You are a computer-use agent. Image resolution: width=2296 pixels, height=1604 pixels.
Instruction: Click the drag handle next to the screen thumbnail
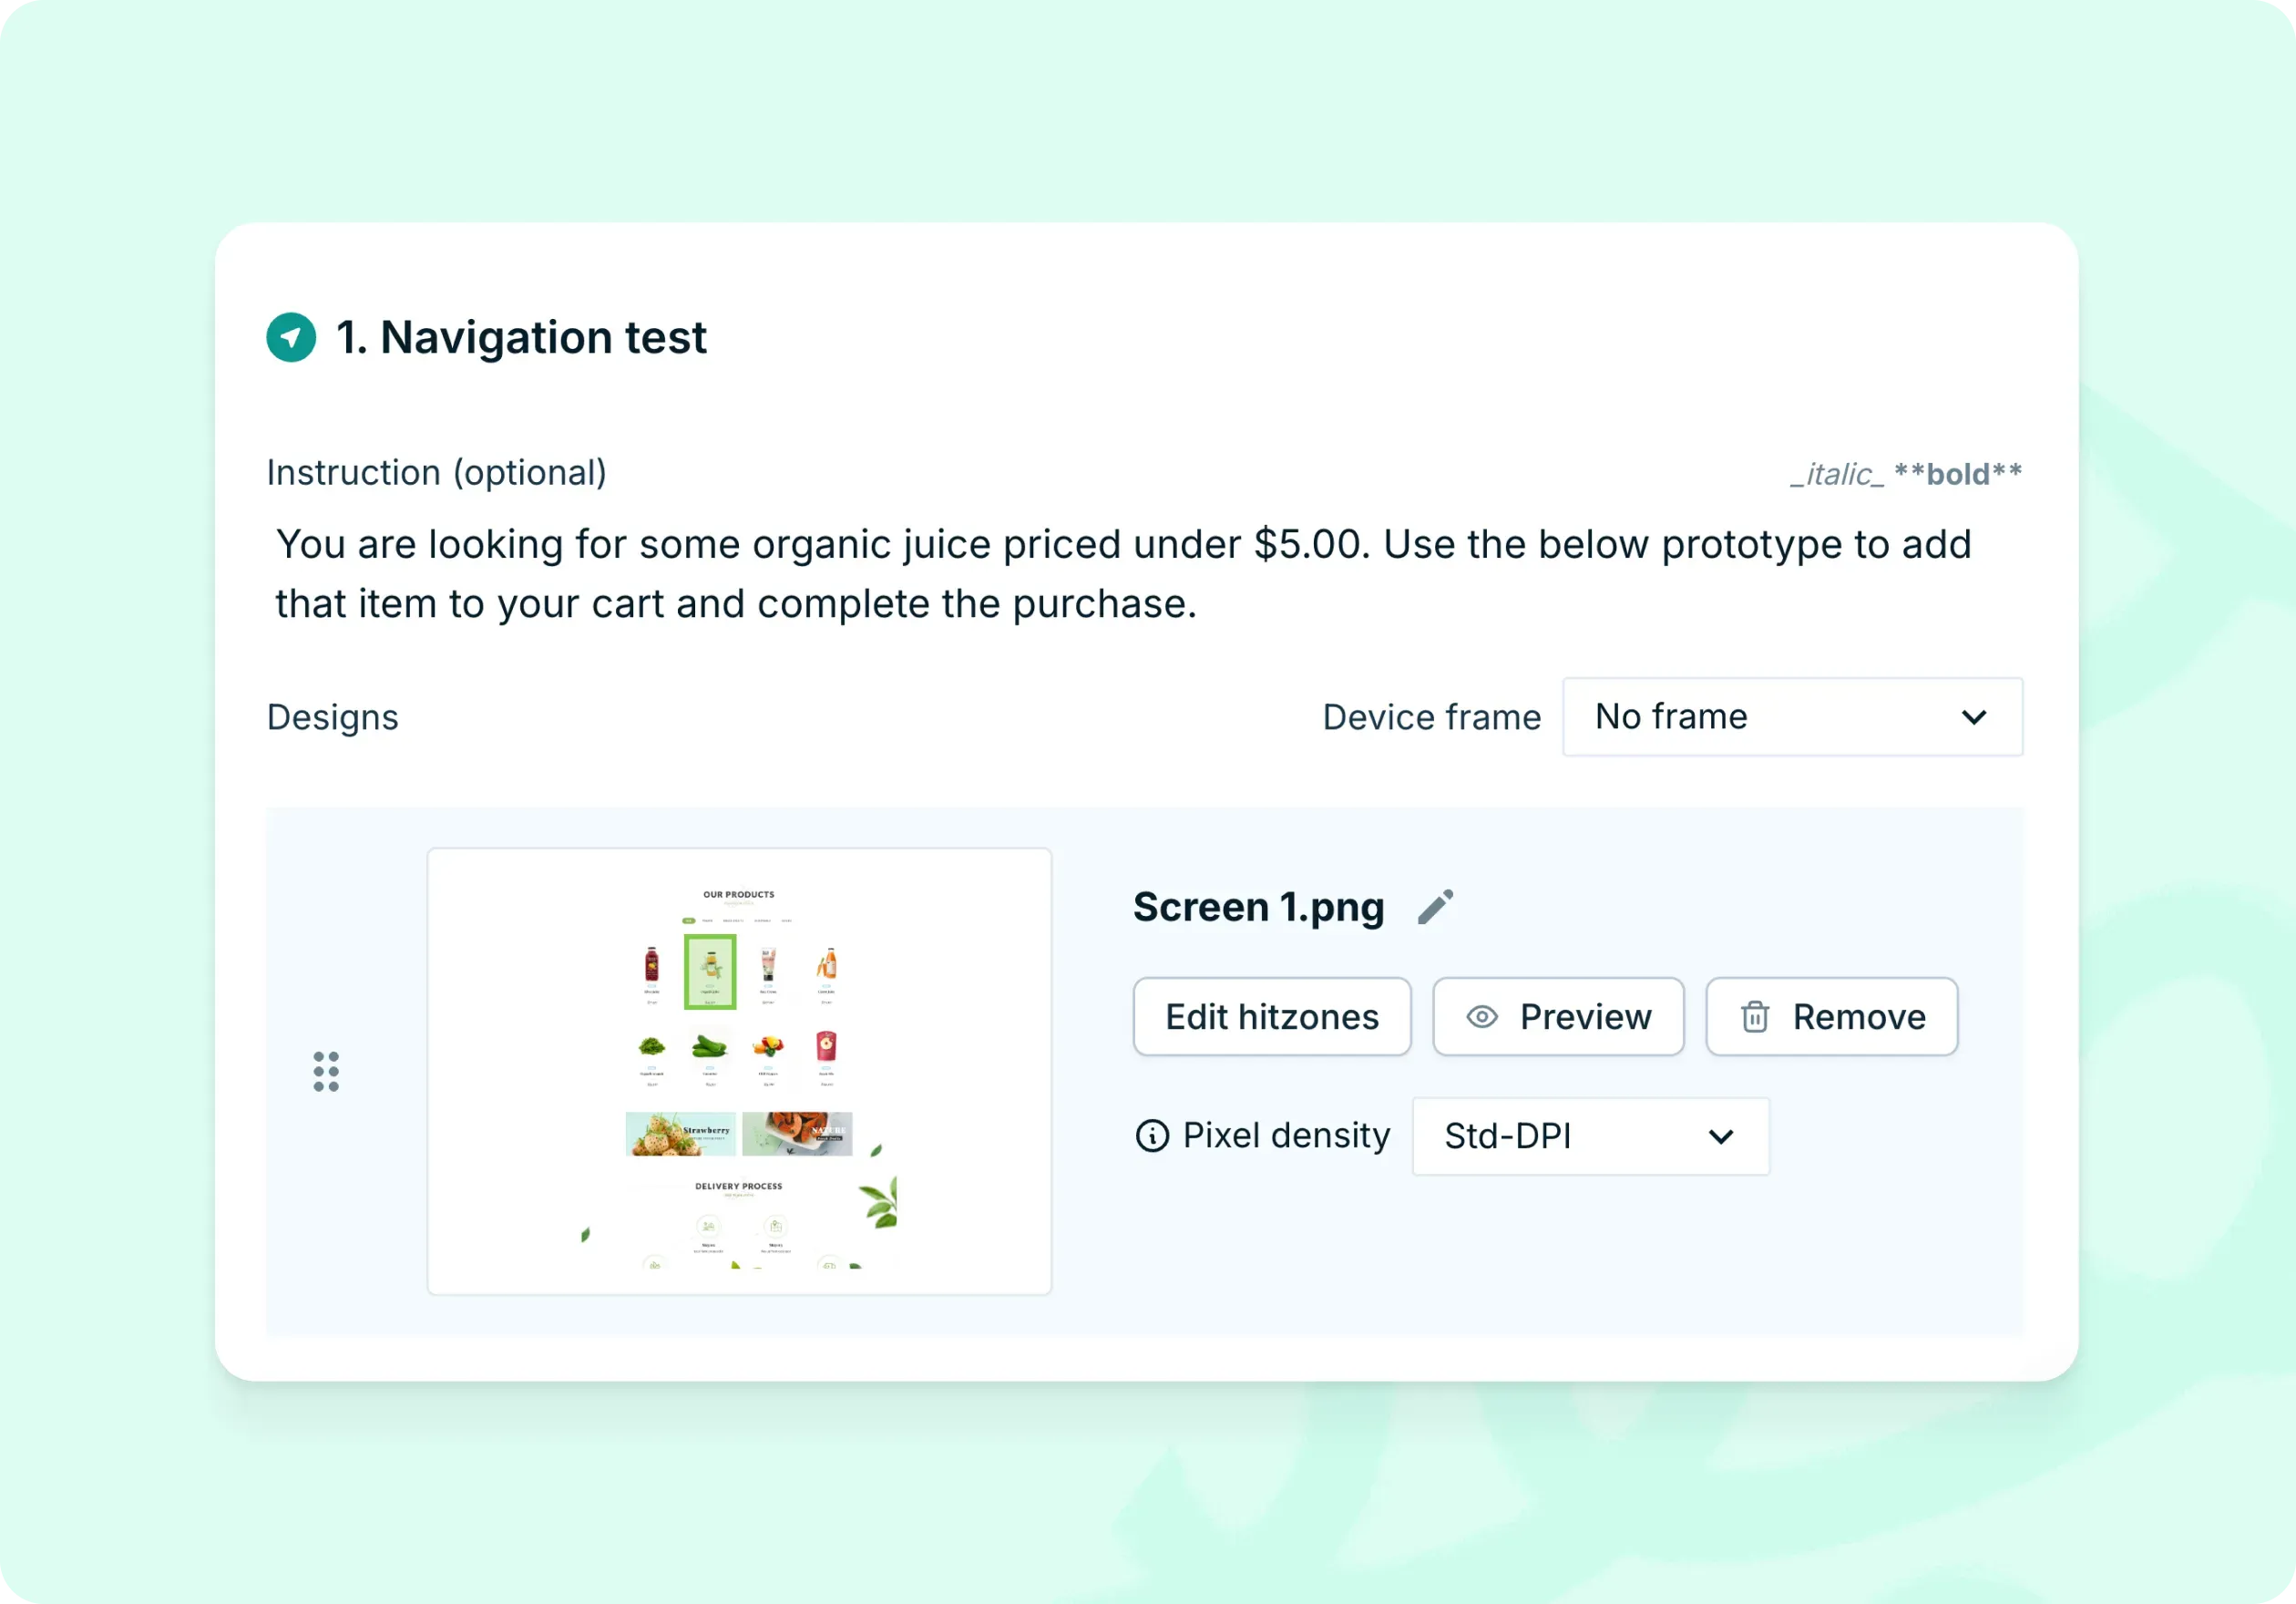coord(326,1071)
